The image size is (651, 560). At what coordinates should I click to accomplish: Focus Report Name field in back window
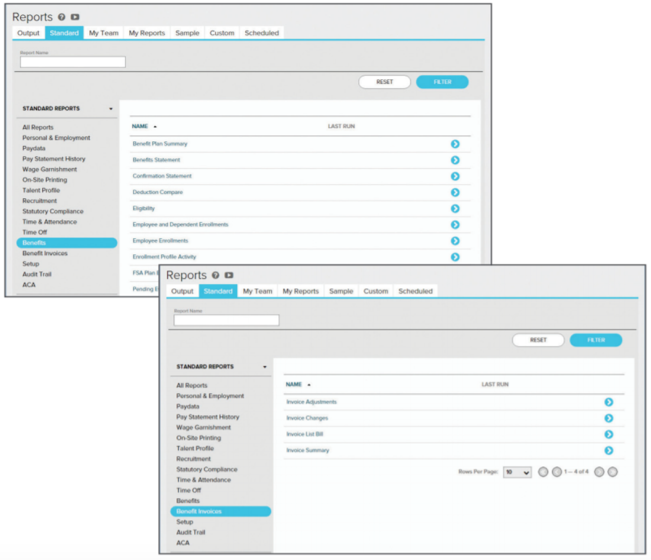(73, 62)
